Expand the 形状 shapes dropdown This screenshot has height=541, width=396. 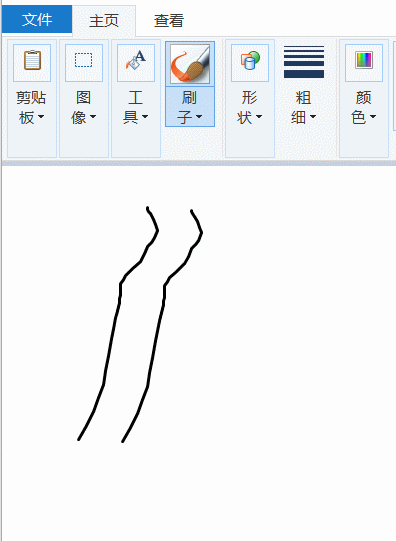249,107
